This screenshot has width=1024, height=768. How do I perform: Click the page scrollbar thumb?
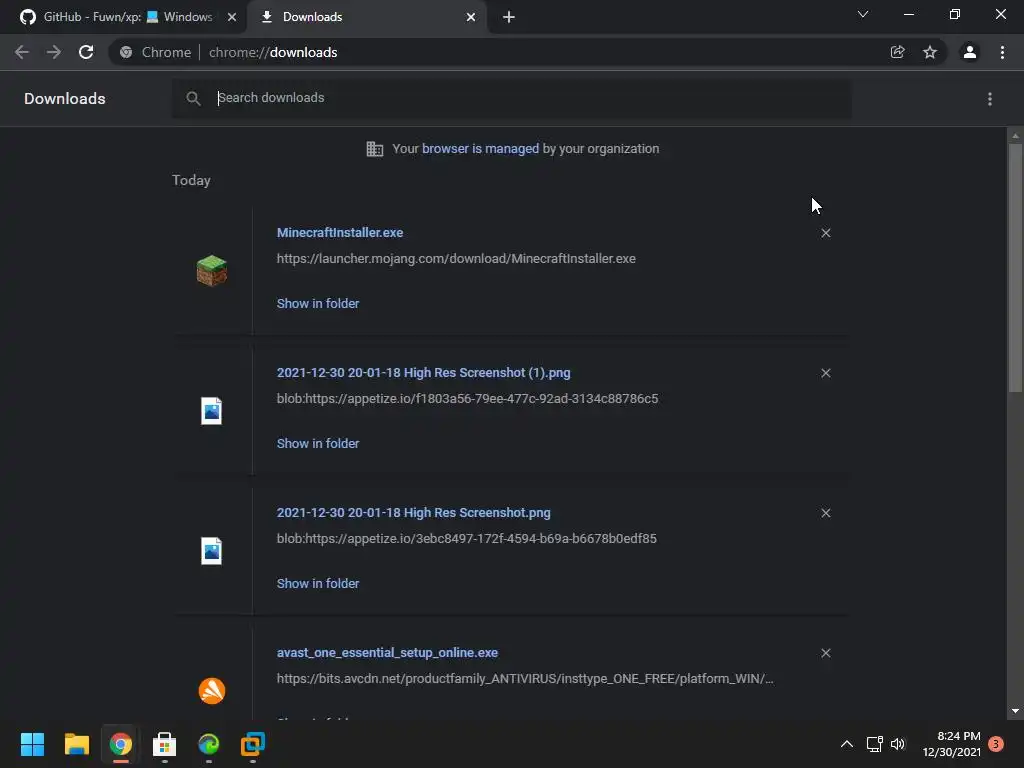[1015, 268]
